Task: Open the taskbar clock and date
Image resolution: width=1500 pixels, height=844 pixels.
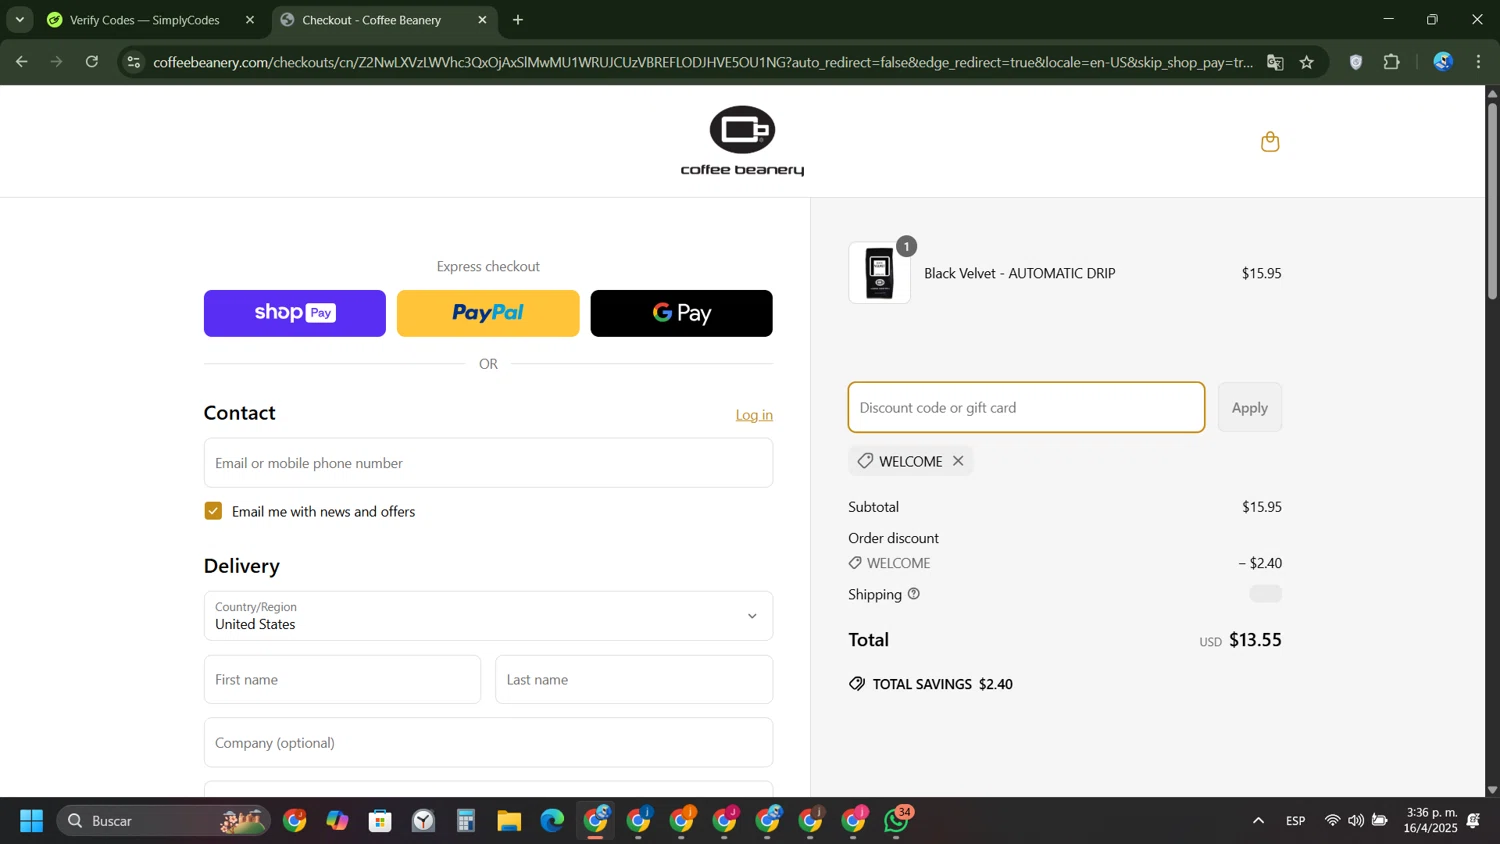Action: tap(1431, 821)
